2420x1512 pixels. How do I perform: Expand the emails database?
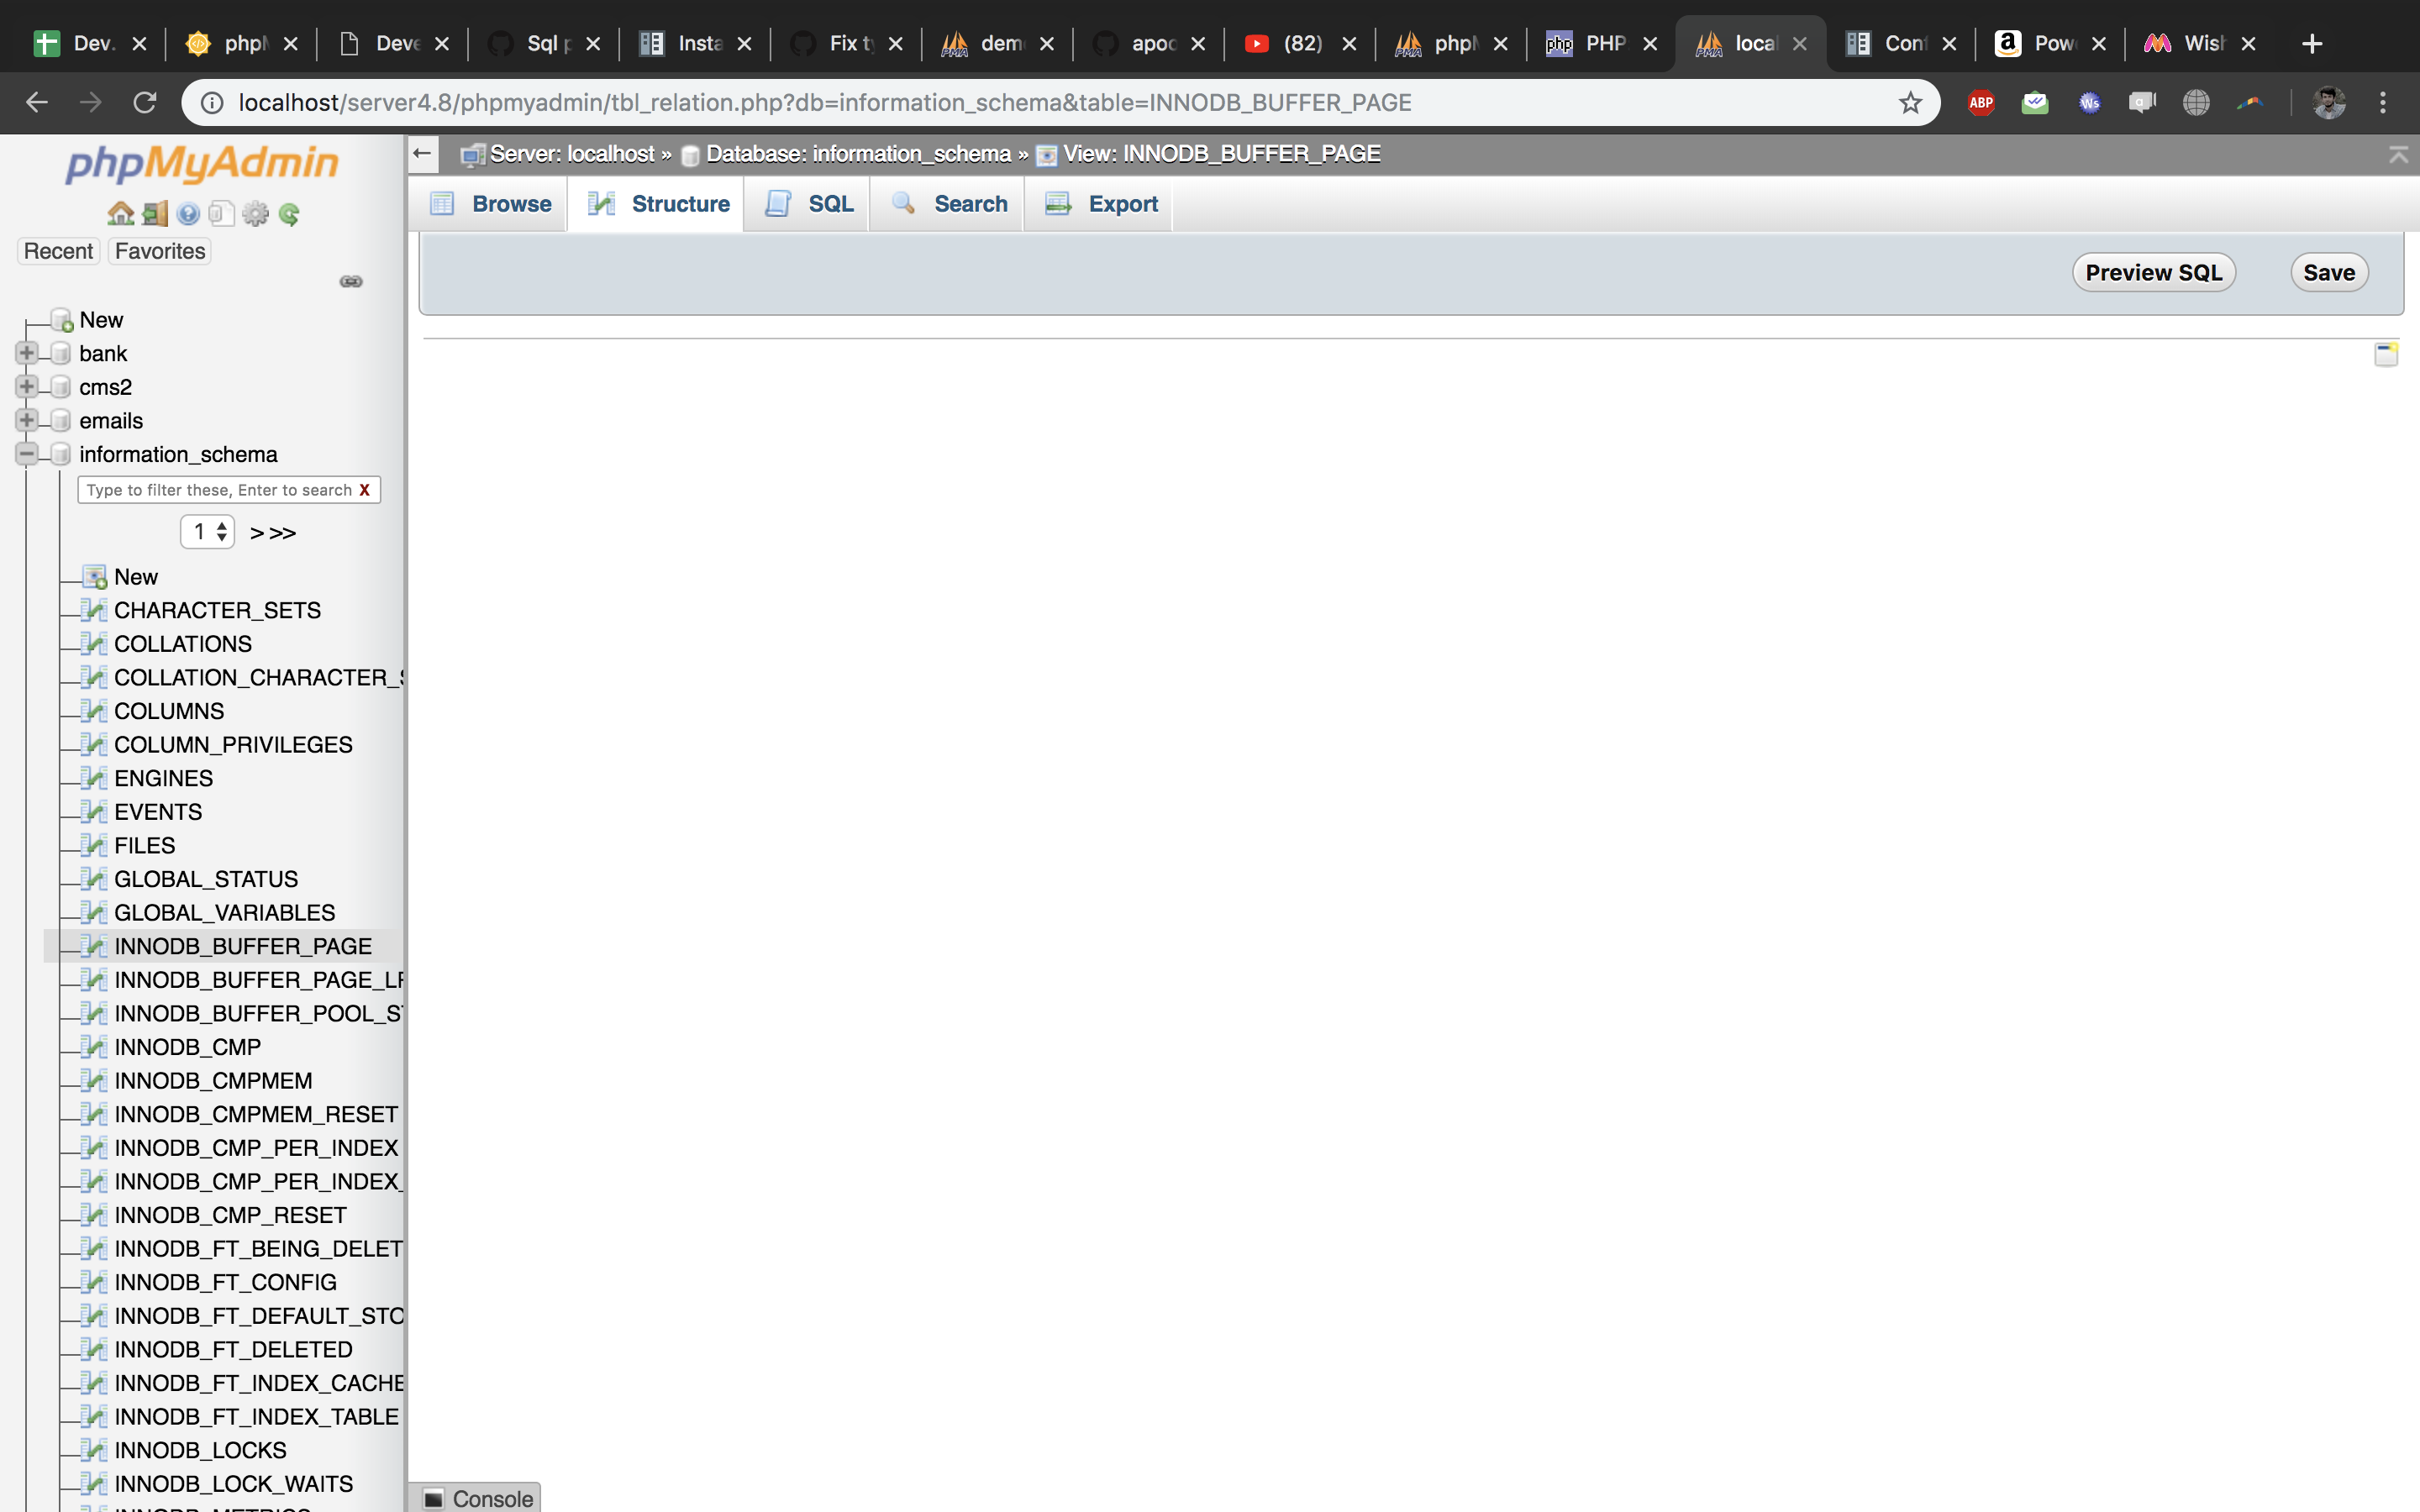(27, 420)
